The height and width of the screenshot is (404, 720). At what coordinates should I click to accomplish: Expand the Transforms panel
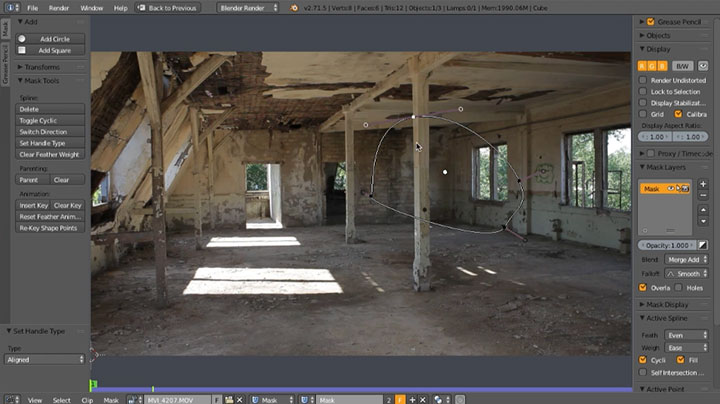(20, 67)
